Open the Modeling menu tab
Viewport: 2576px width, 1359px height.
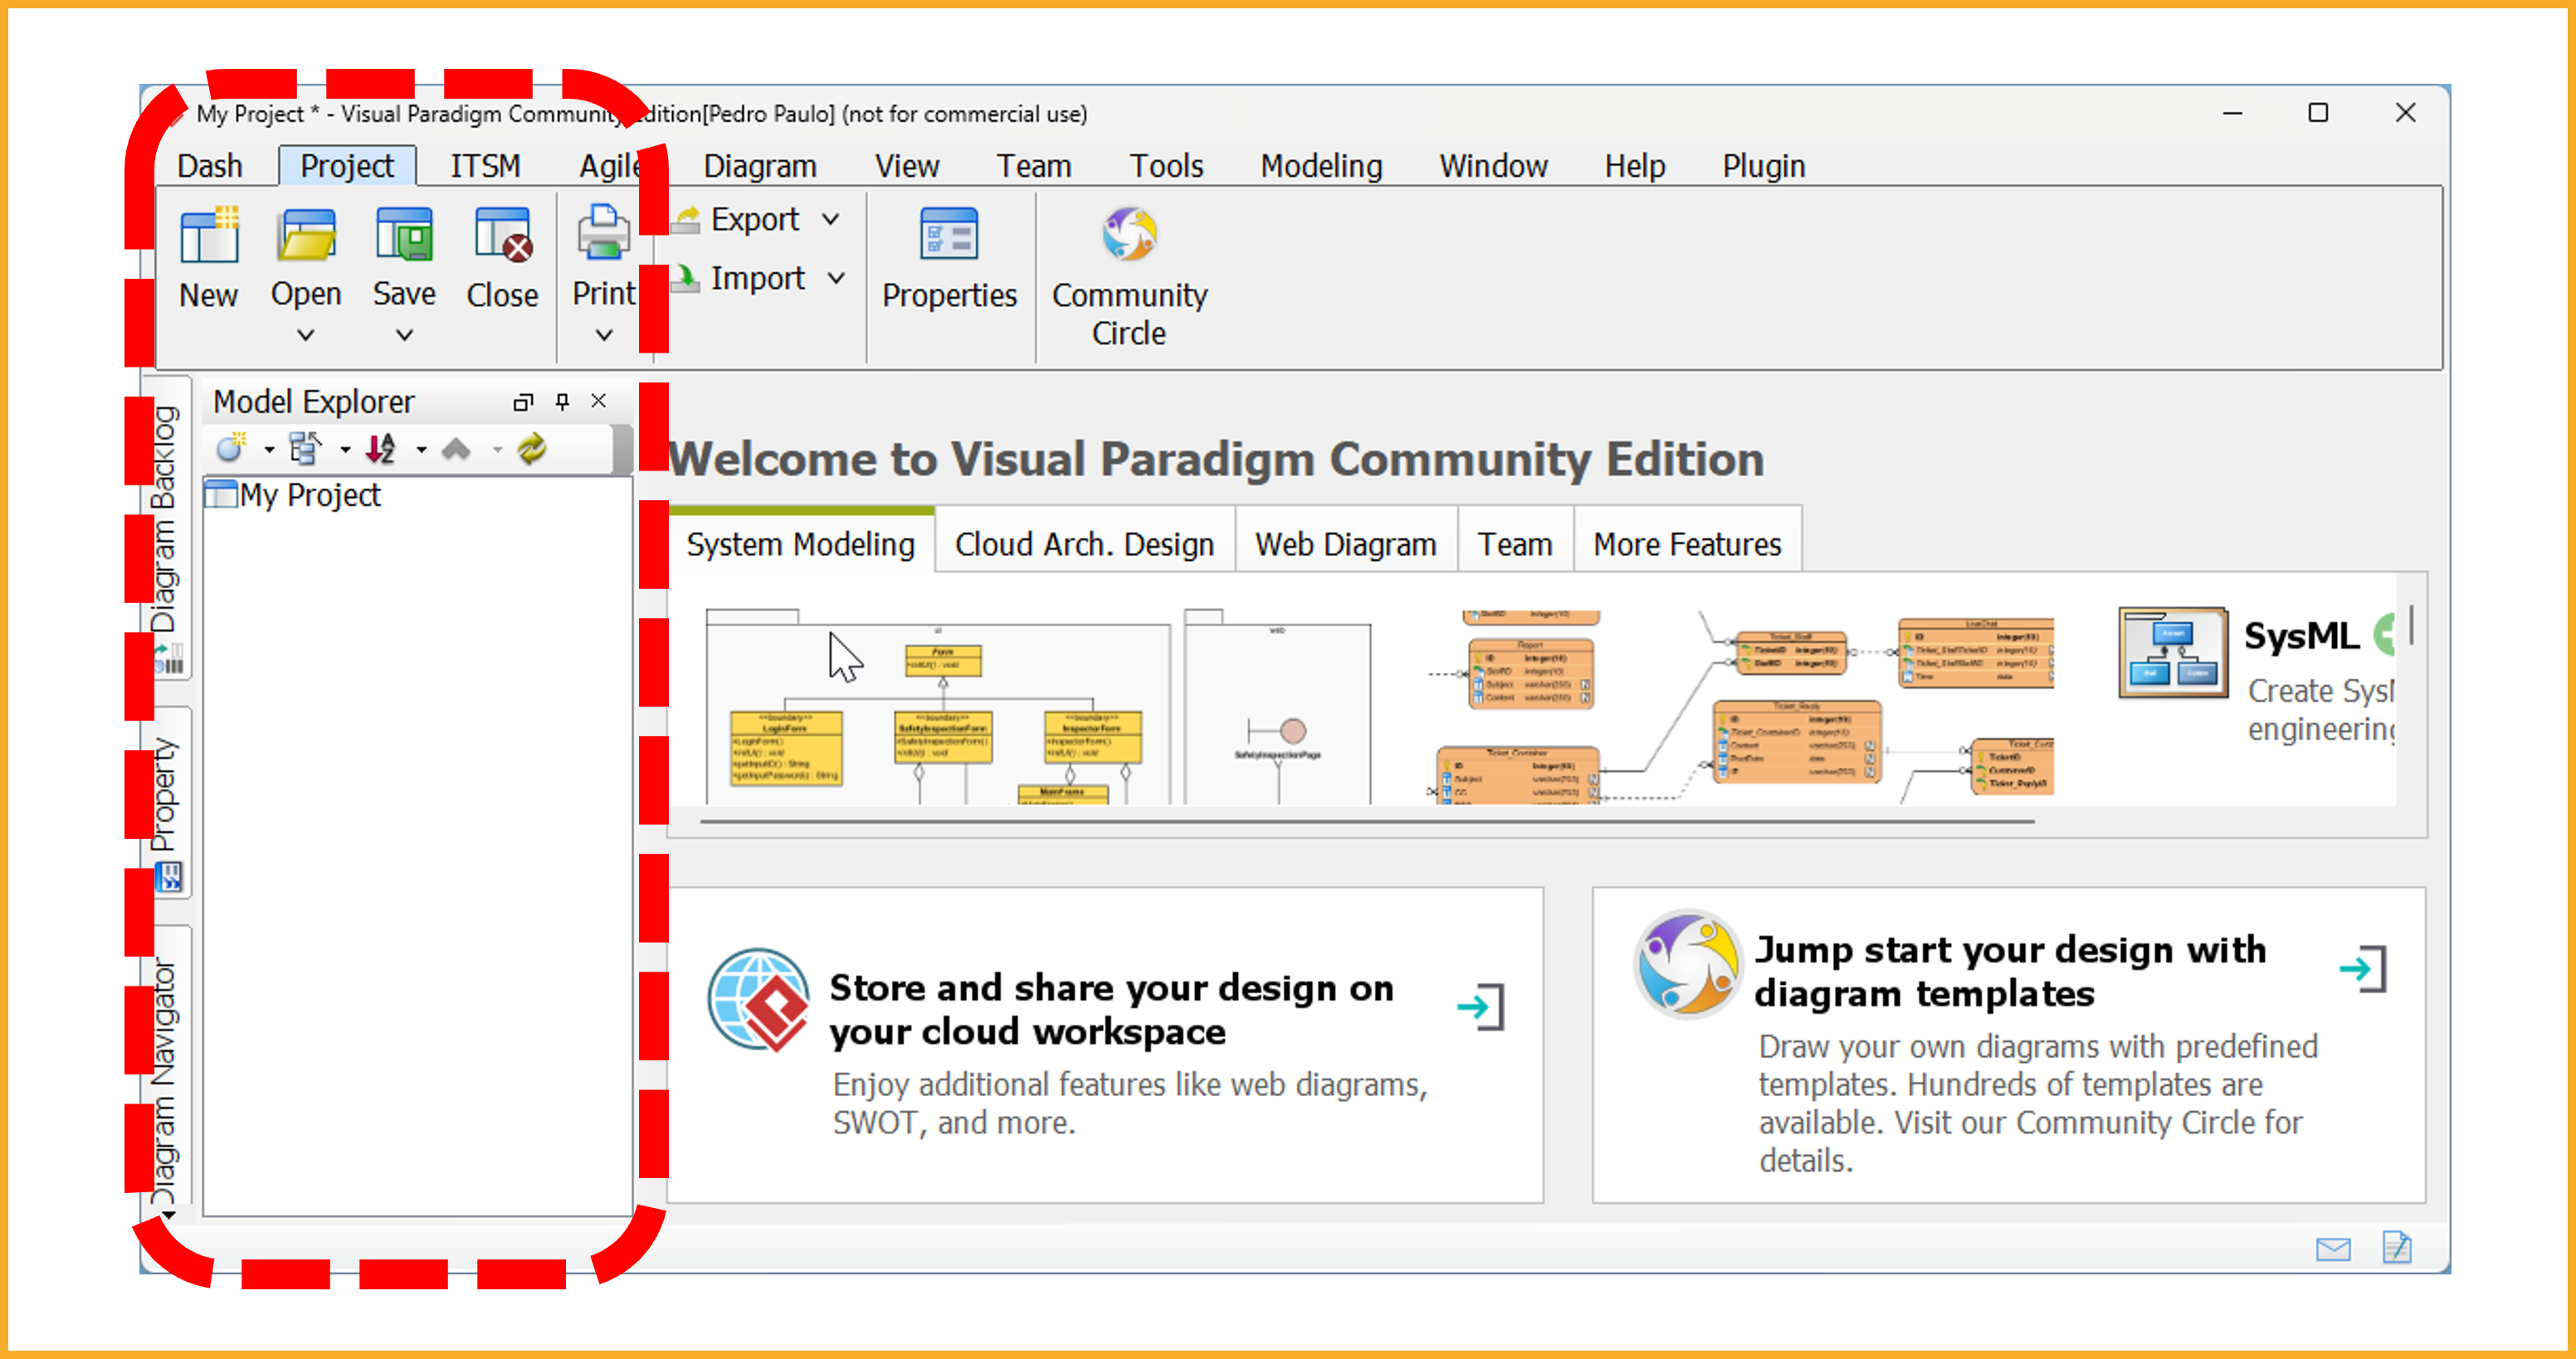[1321, 166]
